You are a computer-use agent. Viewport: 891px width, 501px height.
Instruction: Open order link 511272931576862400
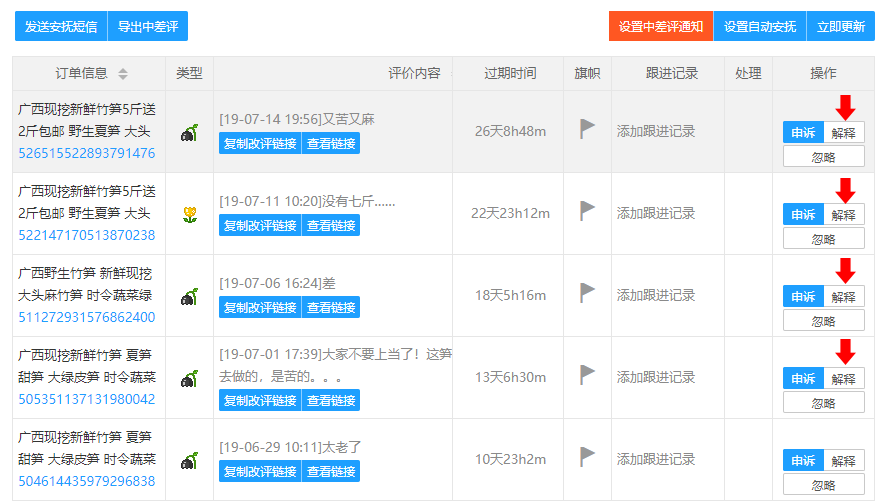pos(86,317)
